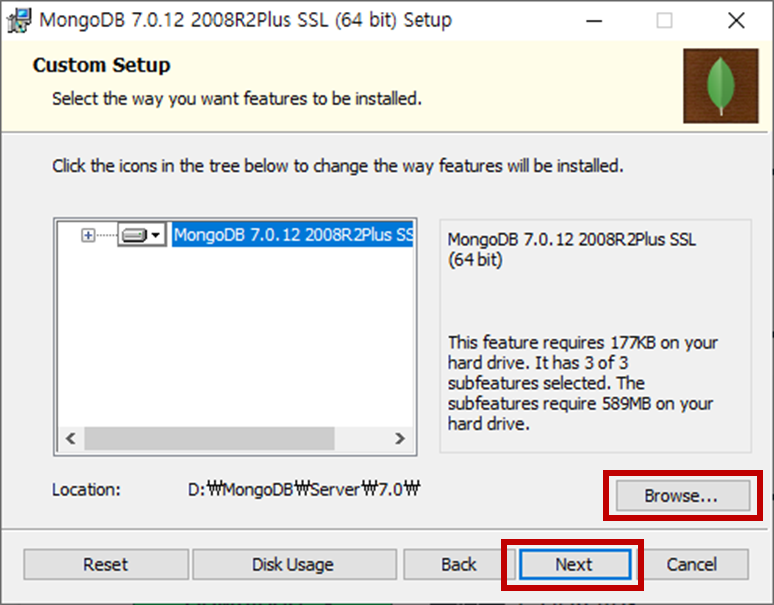Screen dimensions: 774x605
Task: Click the install path D:\MongoDB\Server\7.0\ text
Action: click(x=304, y=490)
